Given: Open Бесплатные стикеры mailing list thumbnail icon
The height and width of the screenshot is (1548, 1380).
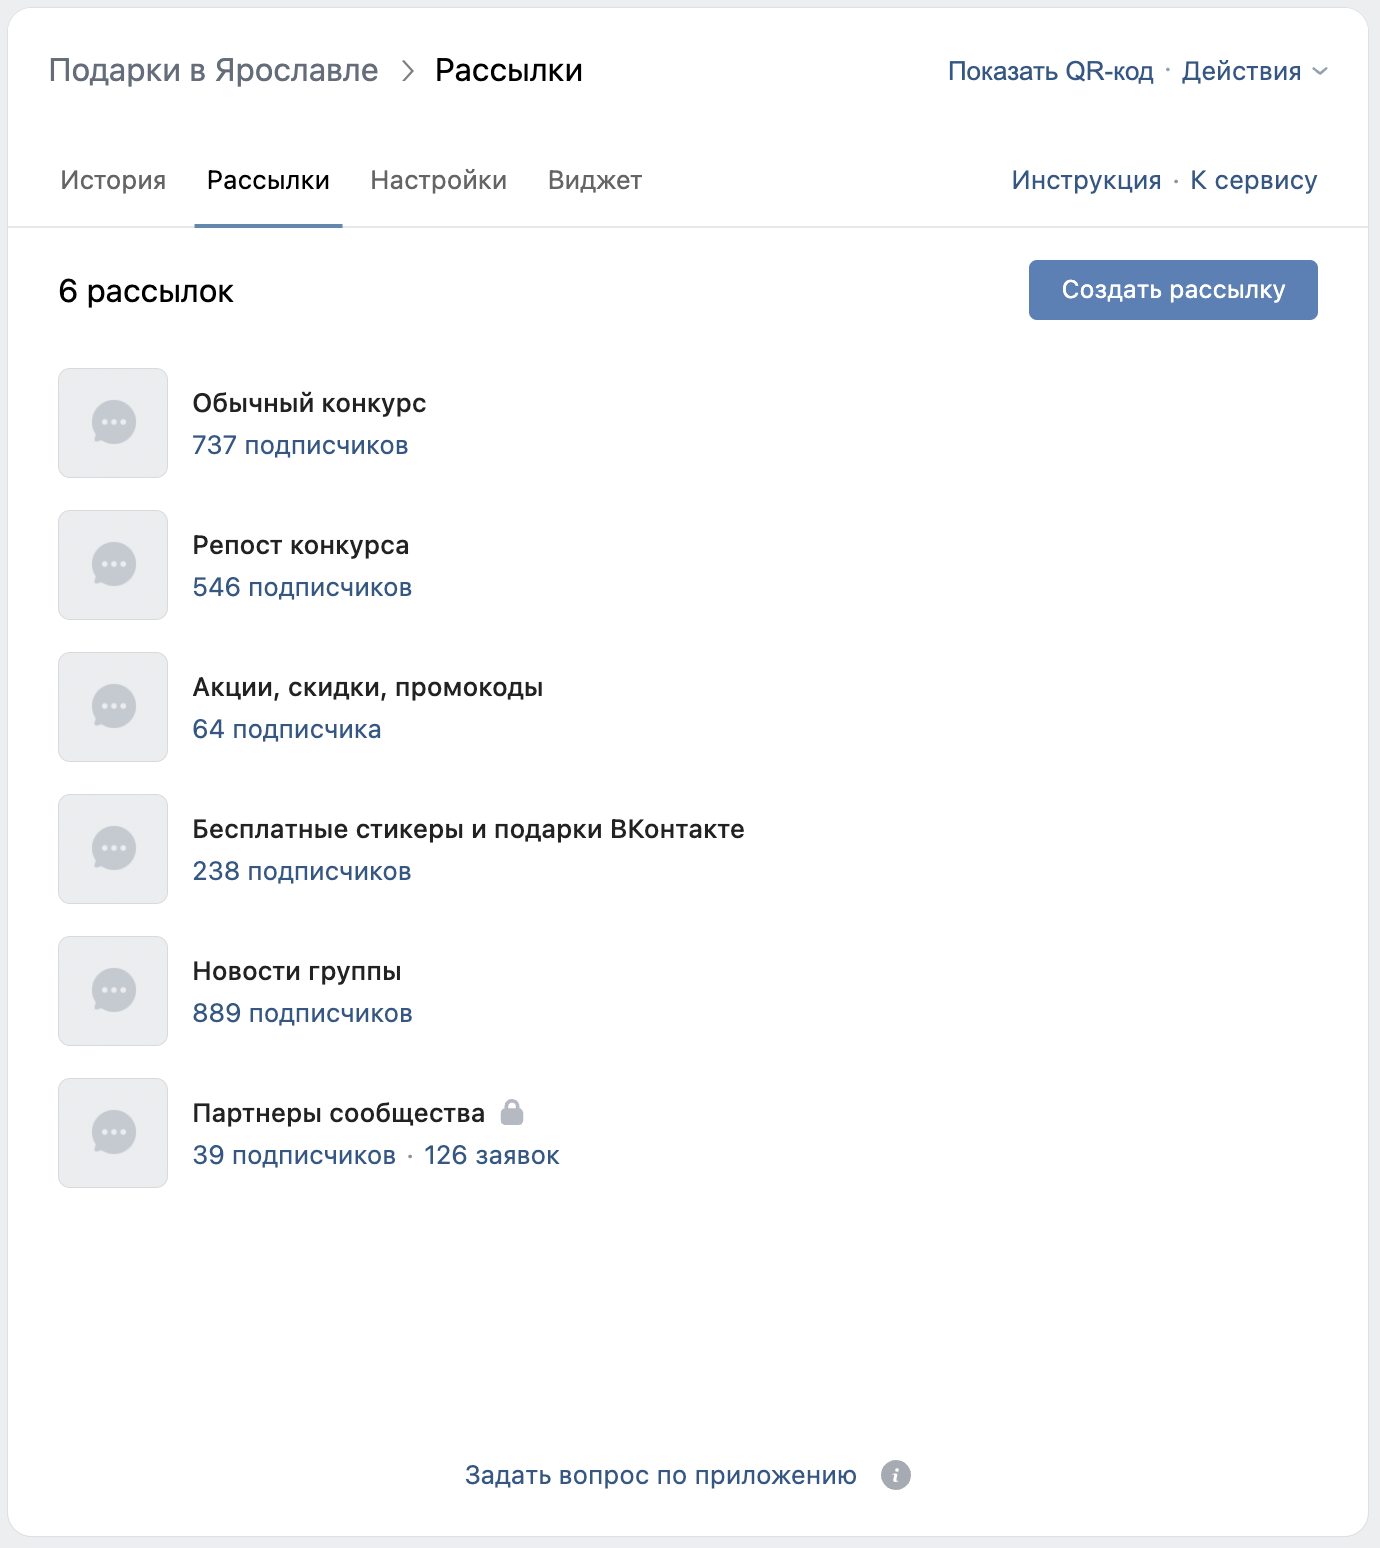Looking at the screenshot, I should [x=113, y=849].
